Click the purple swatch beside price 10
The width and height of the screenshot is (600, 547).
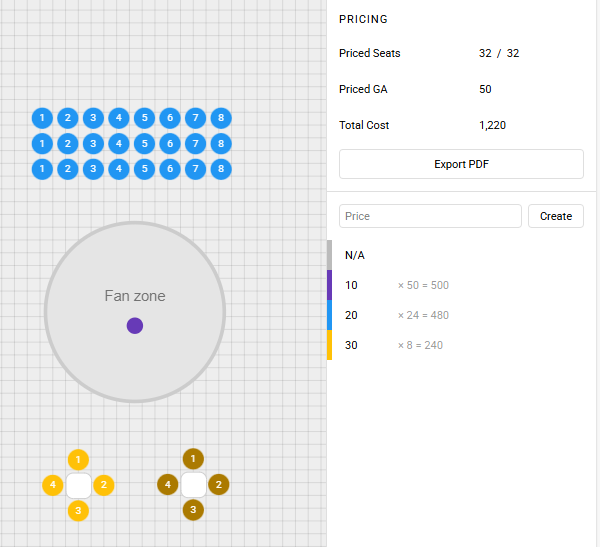point(329,285)
